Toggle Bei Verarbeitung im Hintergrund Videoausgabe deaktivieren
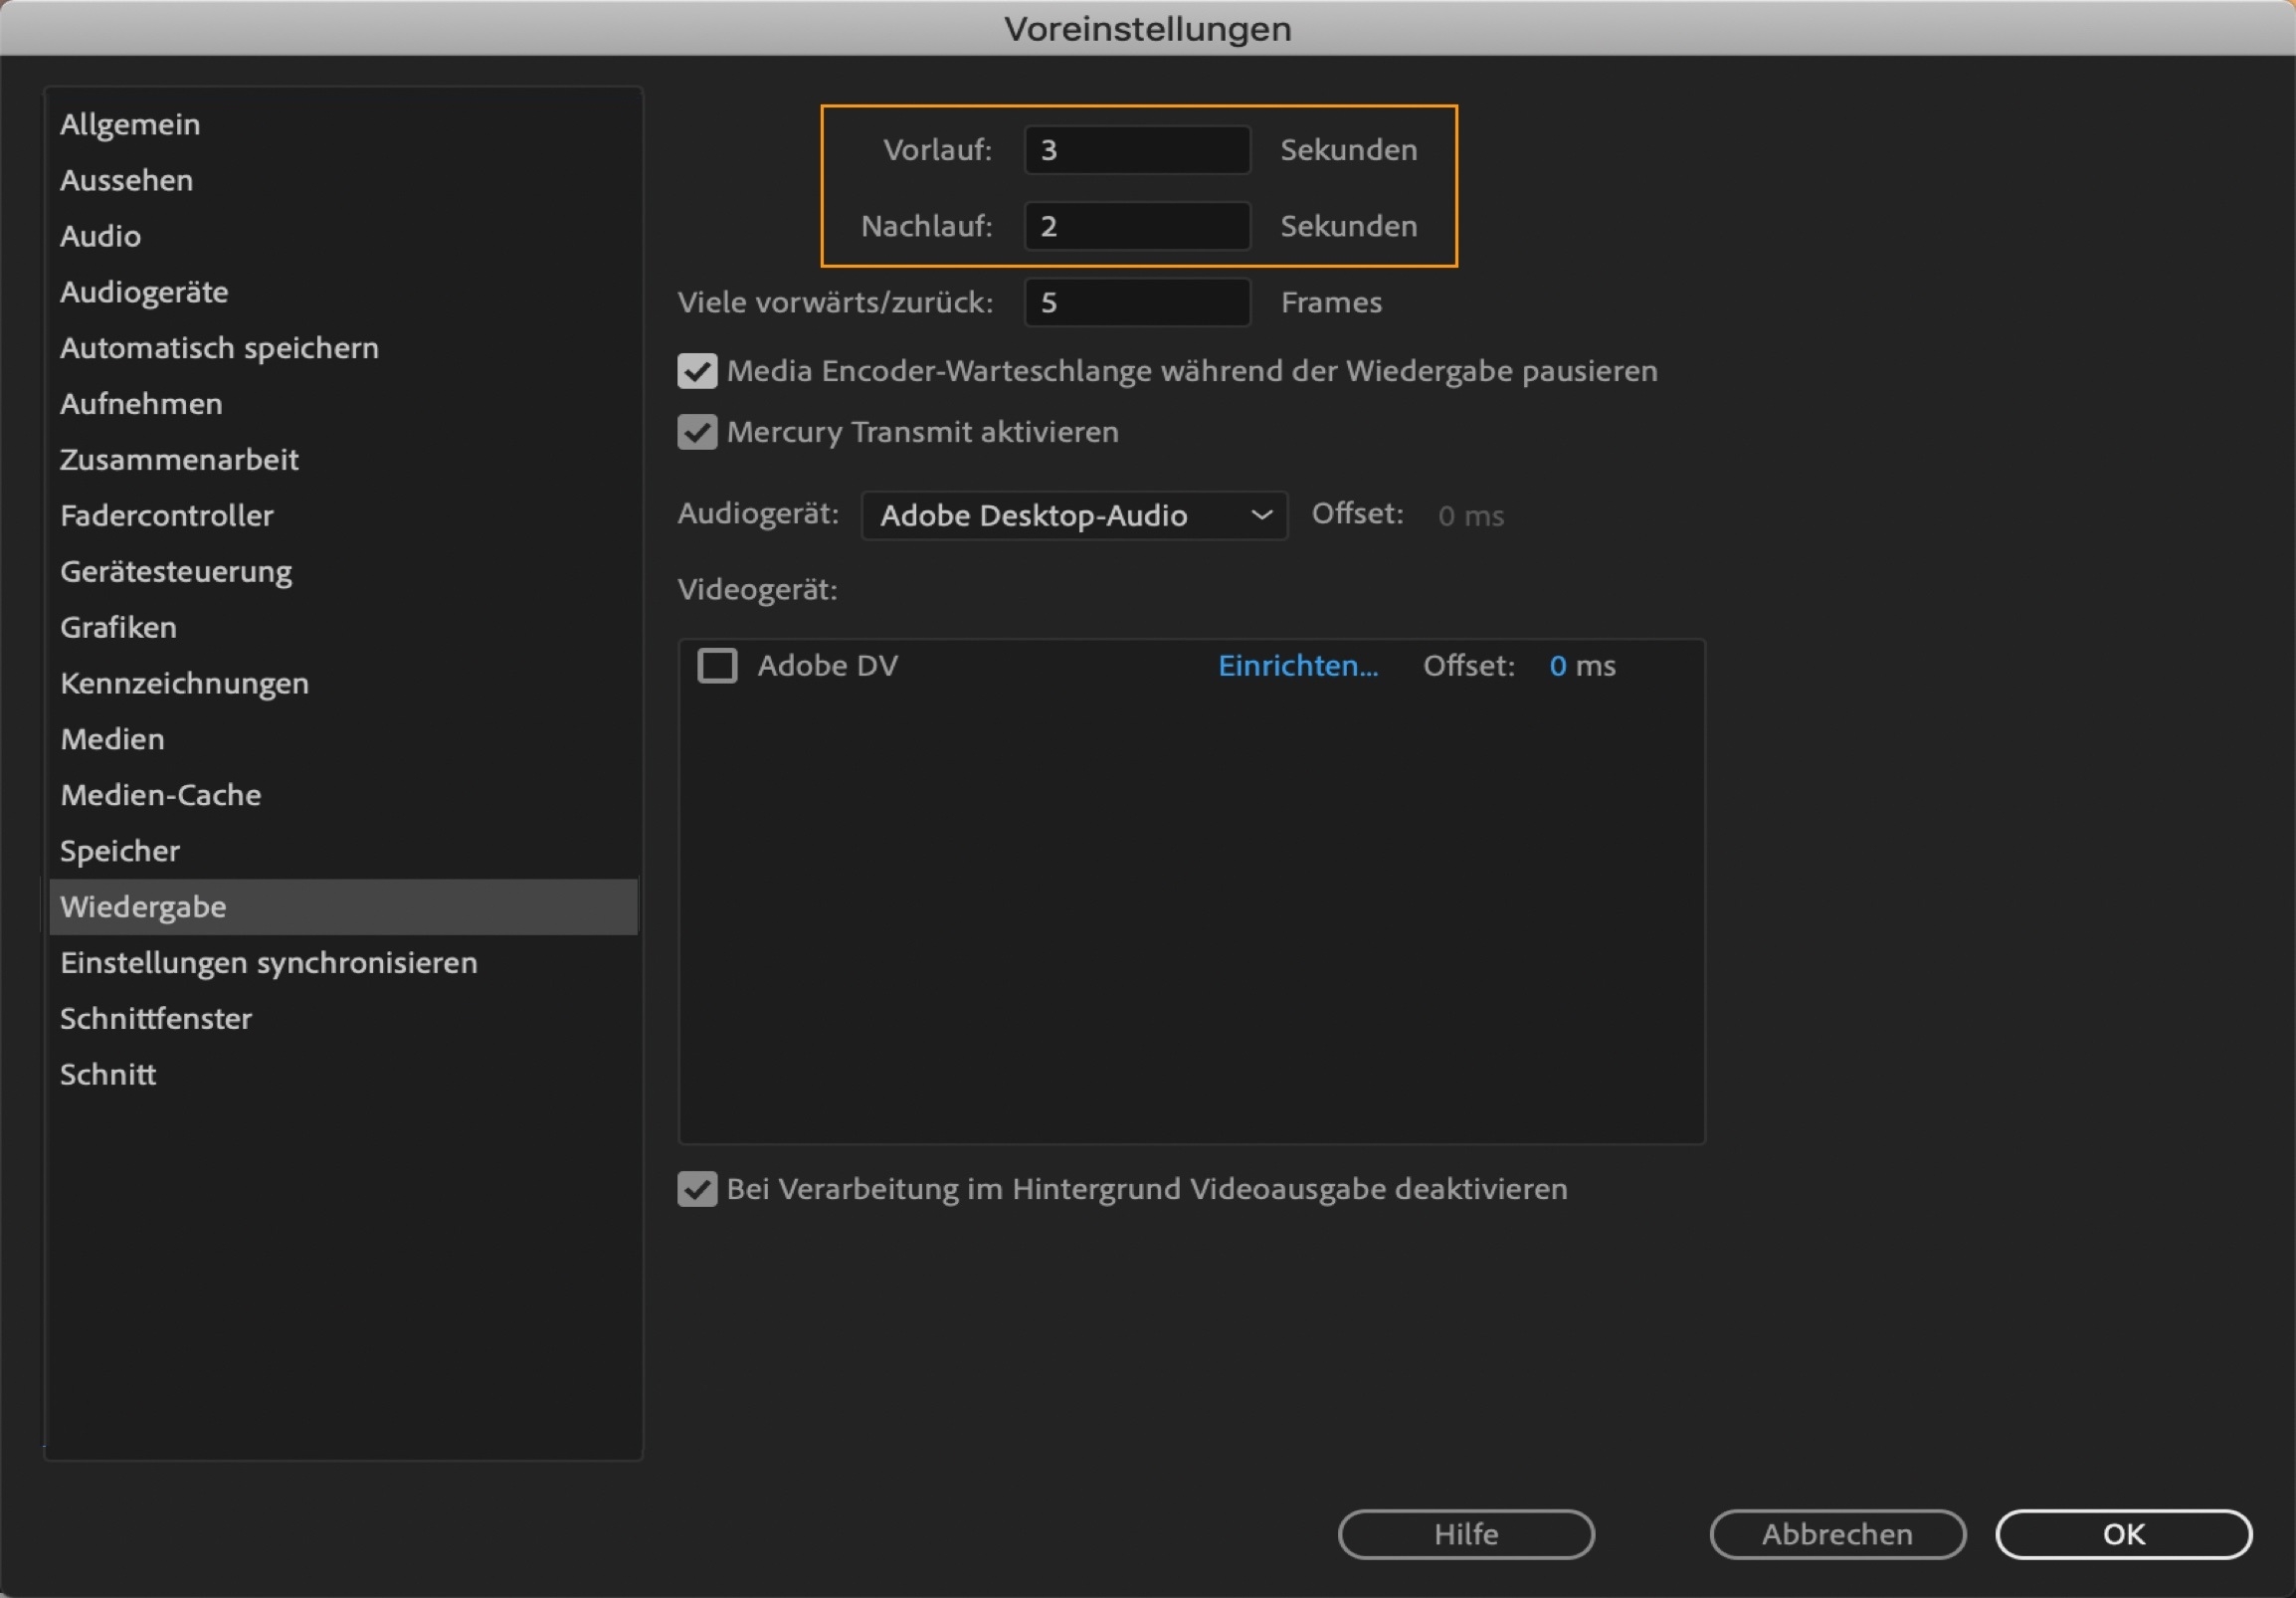The width and height of the screenshot is (2296, 1598). pyautogui.click(x=698, y=1188)
